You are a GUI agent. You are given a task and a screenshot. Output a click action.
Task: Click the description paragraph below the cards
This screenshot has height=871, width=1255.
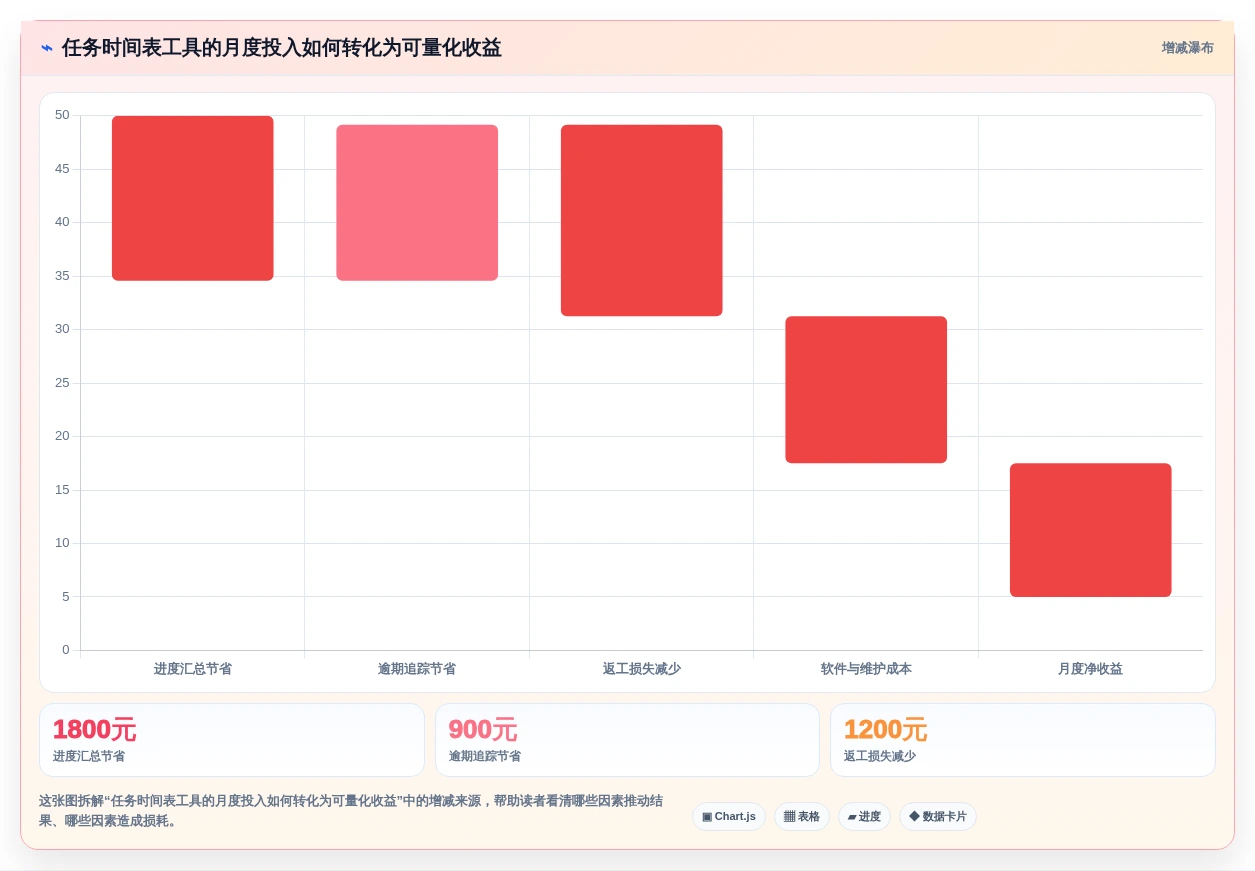click(x=351, y=811)
